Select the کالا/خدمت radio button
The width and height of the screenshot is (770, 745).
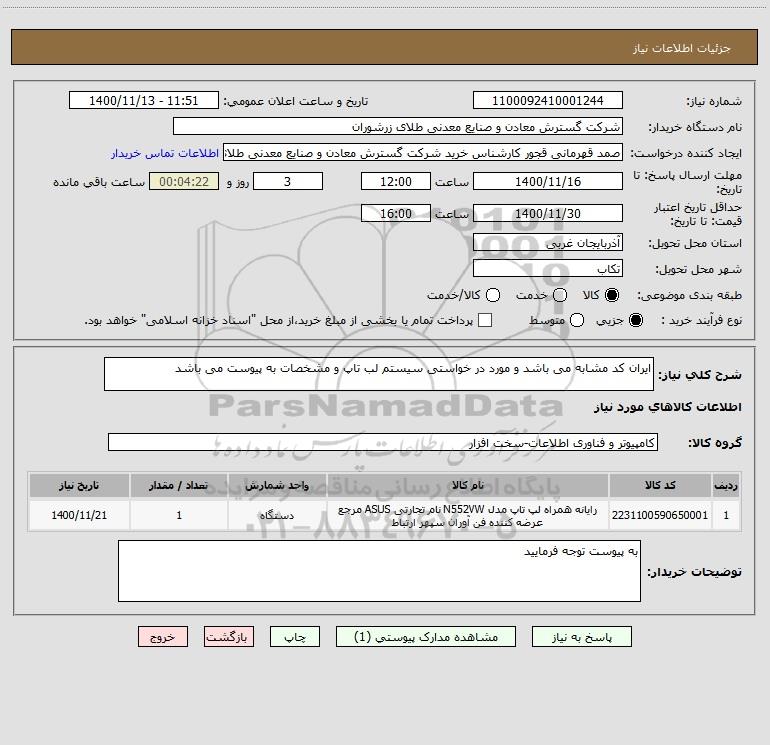coord(493,295)
